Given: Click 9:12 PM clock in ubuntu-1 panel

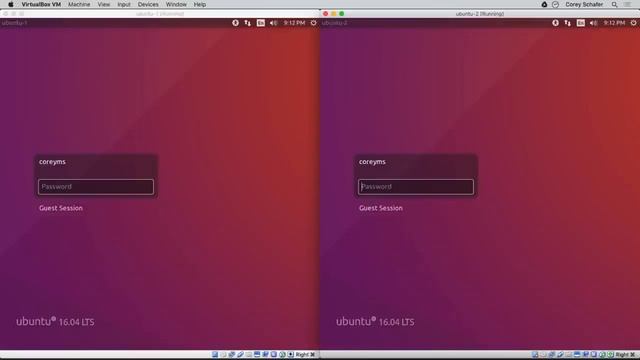Looking at the screenshot, I should tap(294, 23).
